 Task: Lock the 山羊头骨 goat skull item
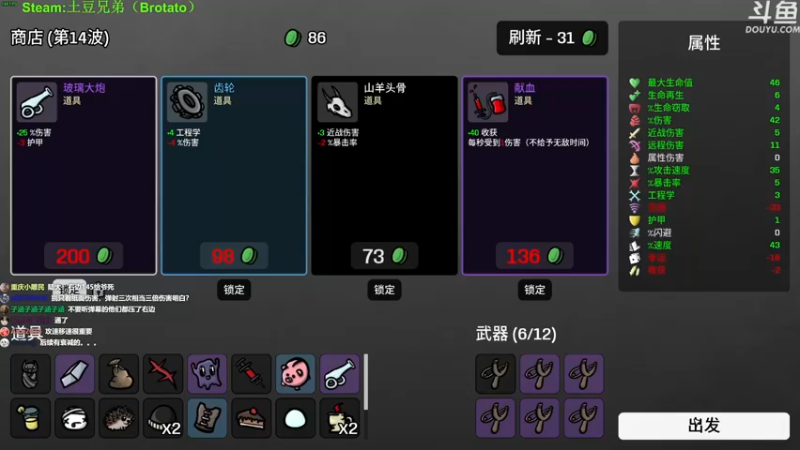[x=384, y=290]
